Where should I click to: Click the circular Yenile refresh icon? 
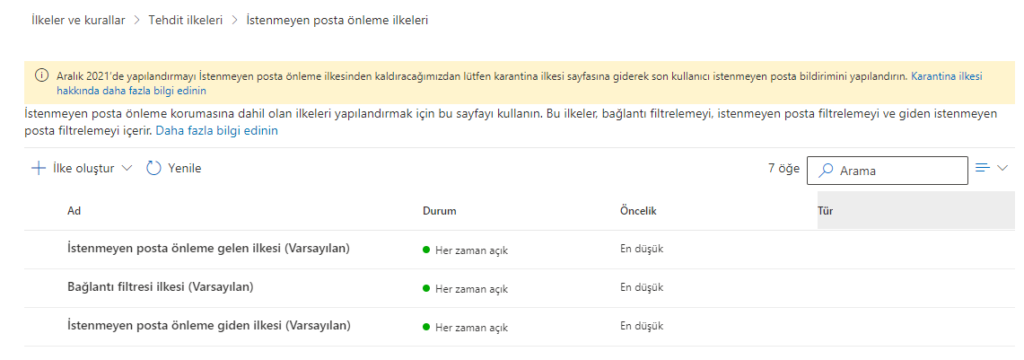coord(153,169)
